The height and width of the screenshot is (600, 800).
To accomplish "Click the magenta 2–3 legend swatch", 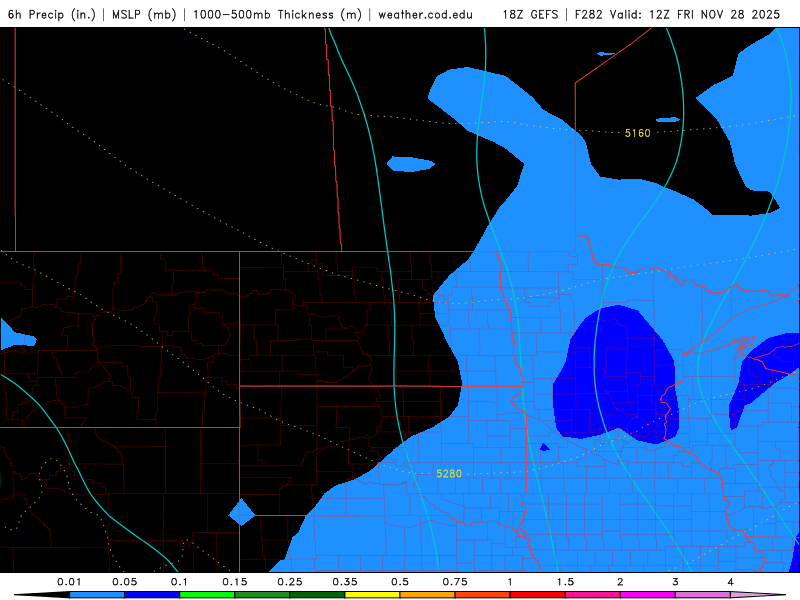I will (648, 595).
